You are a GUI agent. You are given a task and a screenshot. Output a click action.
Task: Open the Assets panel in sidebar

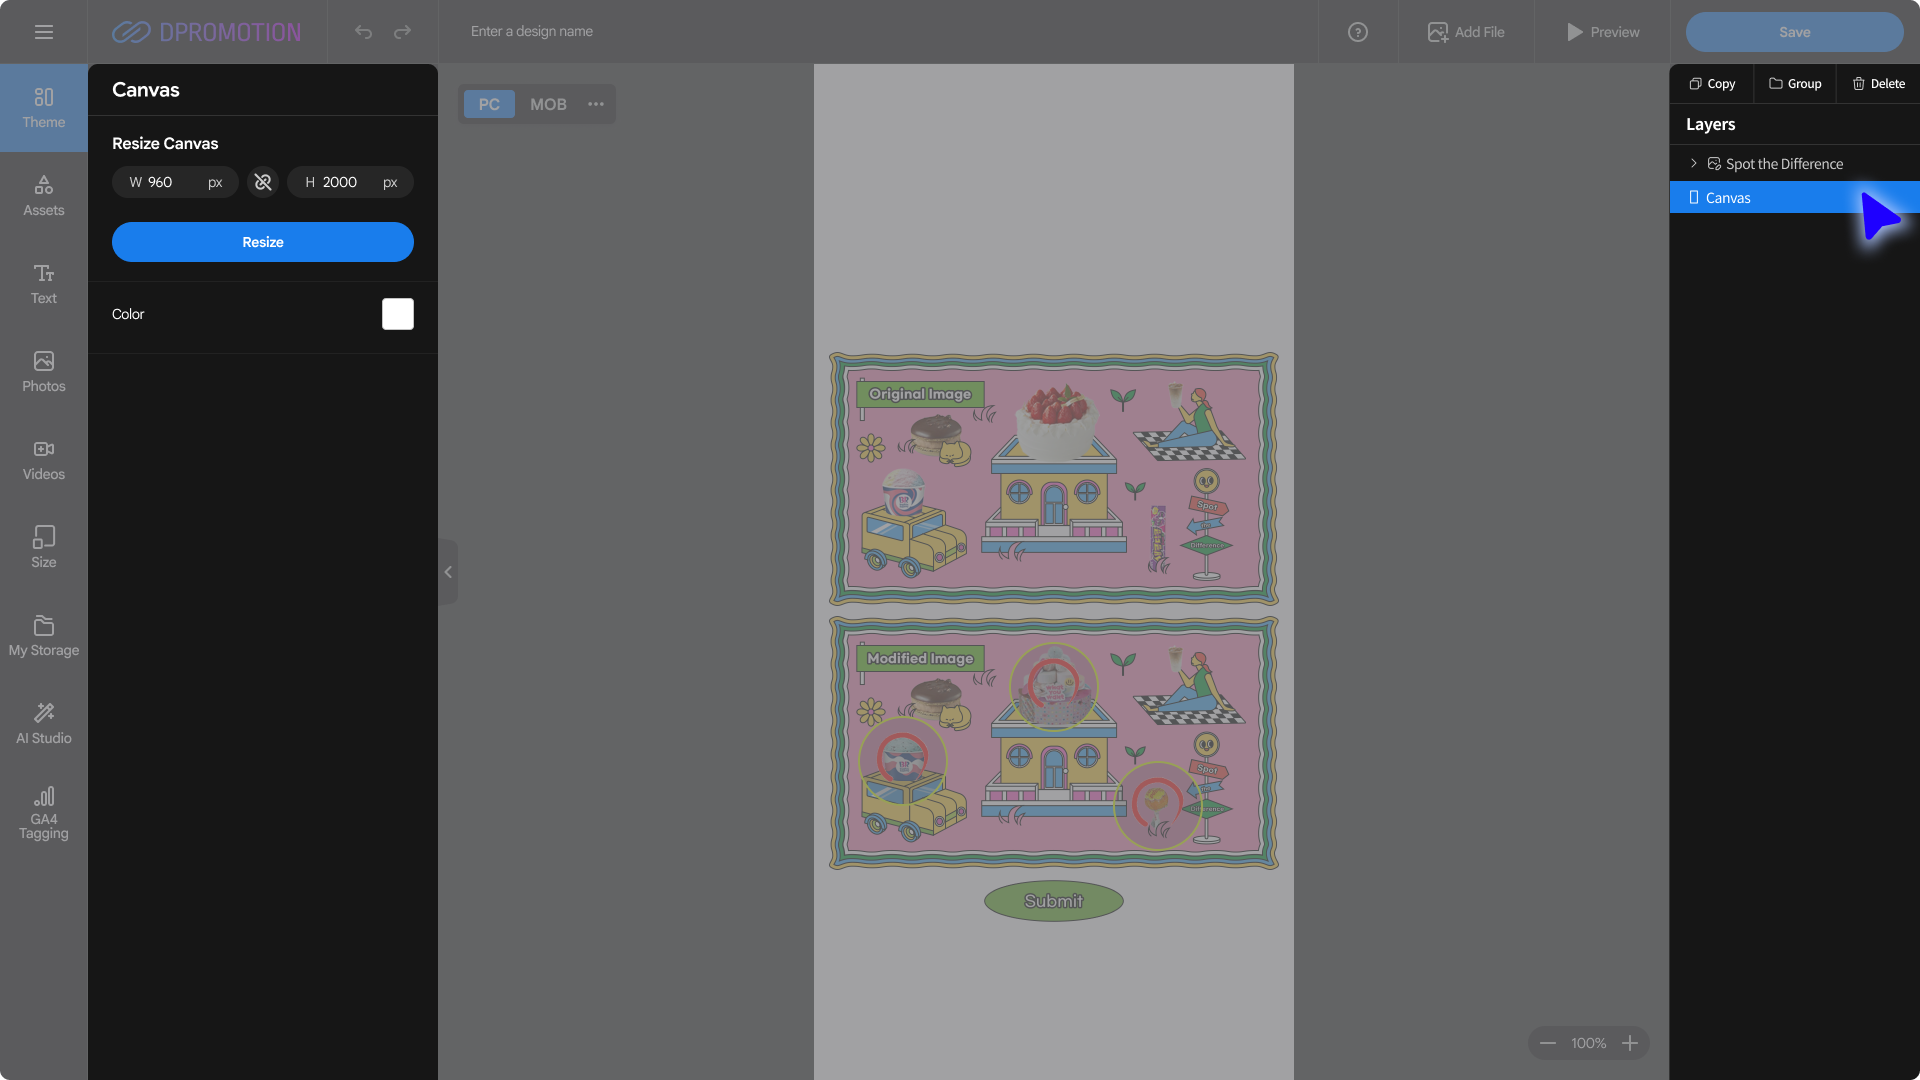(x=43, y=195)
